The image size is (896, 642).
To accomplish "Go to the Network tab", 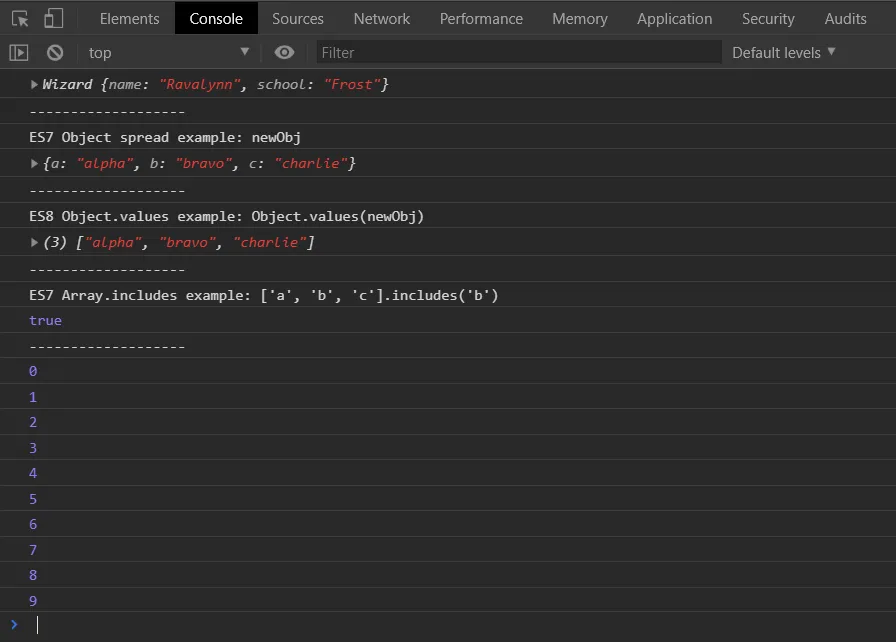I will pos(382,19).
